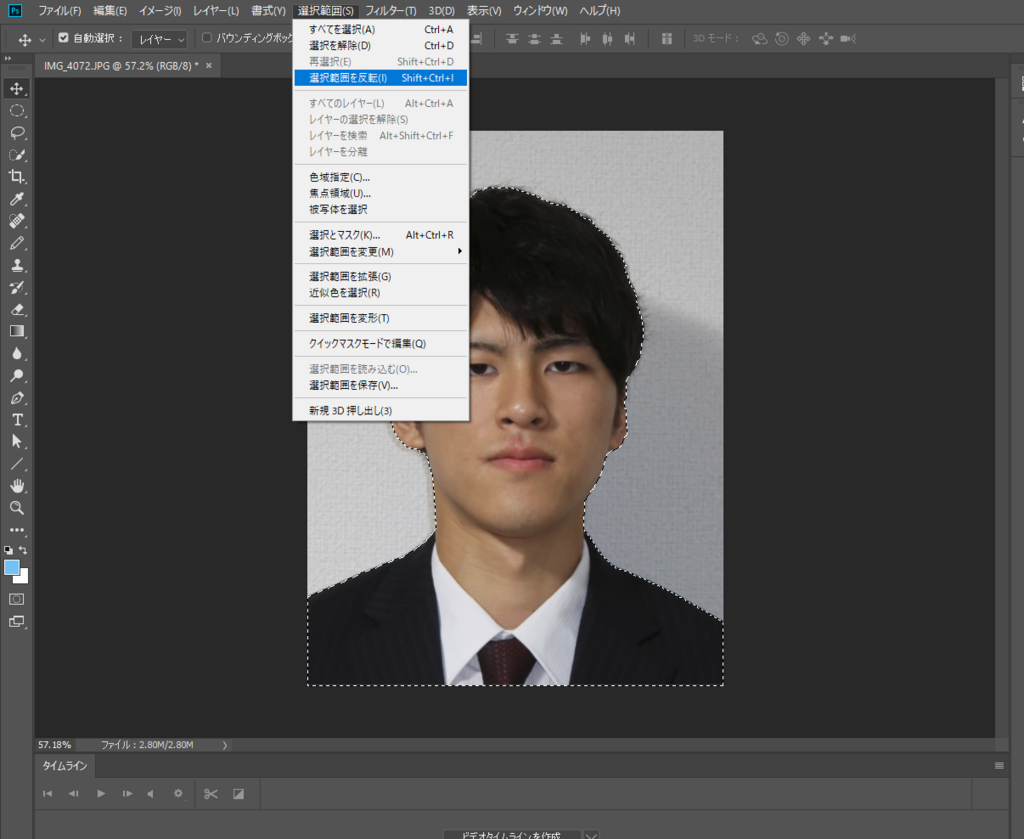Reset default foreground and background colors
The image size is (1024, 839).
pos(8,550)
